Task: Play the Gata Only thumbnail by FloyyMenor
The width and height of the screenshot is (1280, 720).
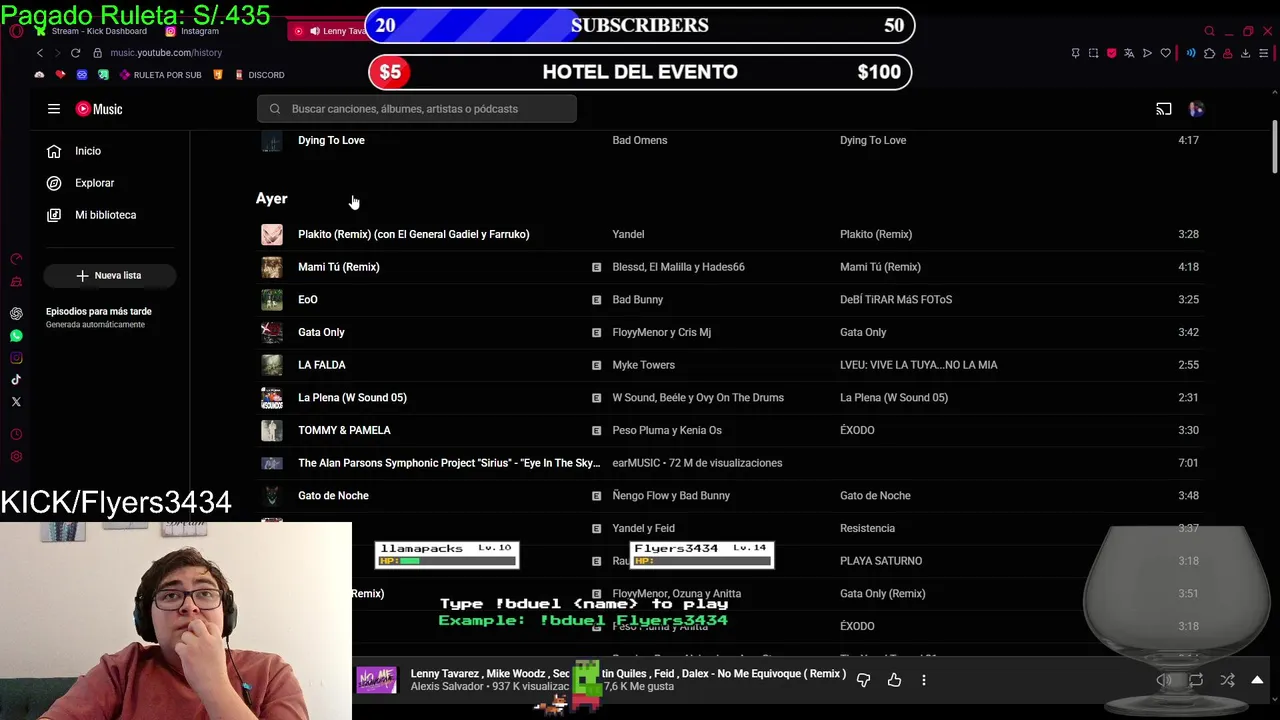Action: (272, 332)
